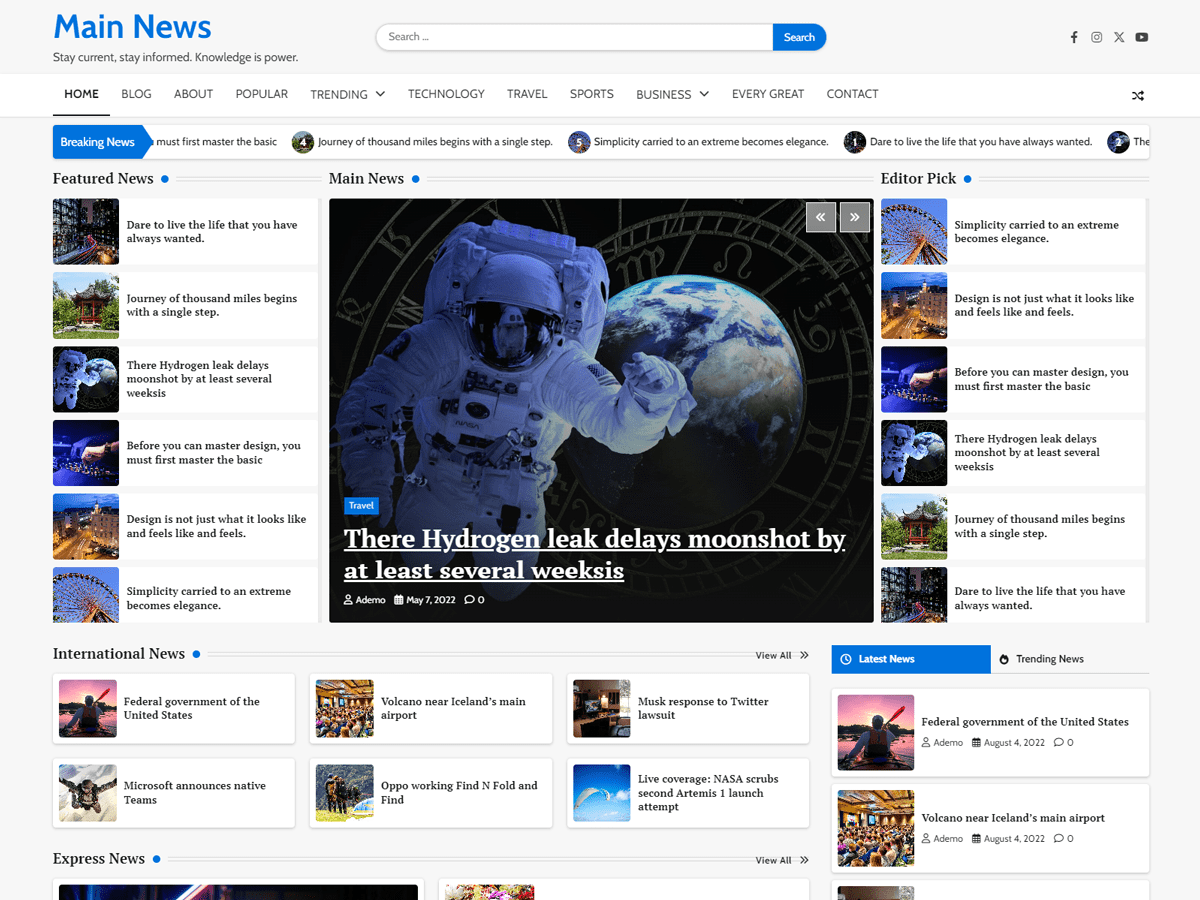
Task: Click the previous arrow on Main News slider
Action: (x=820, y=217)
